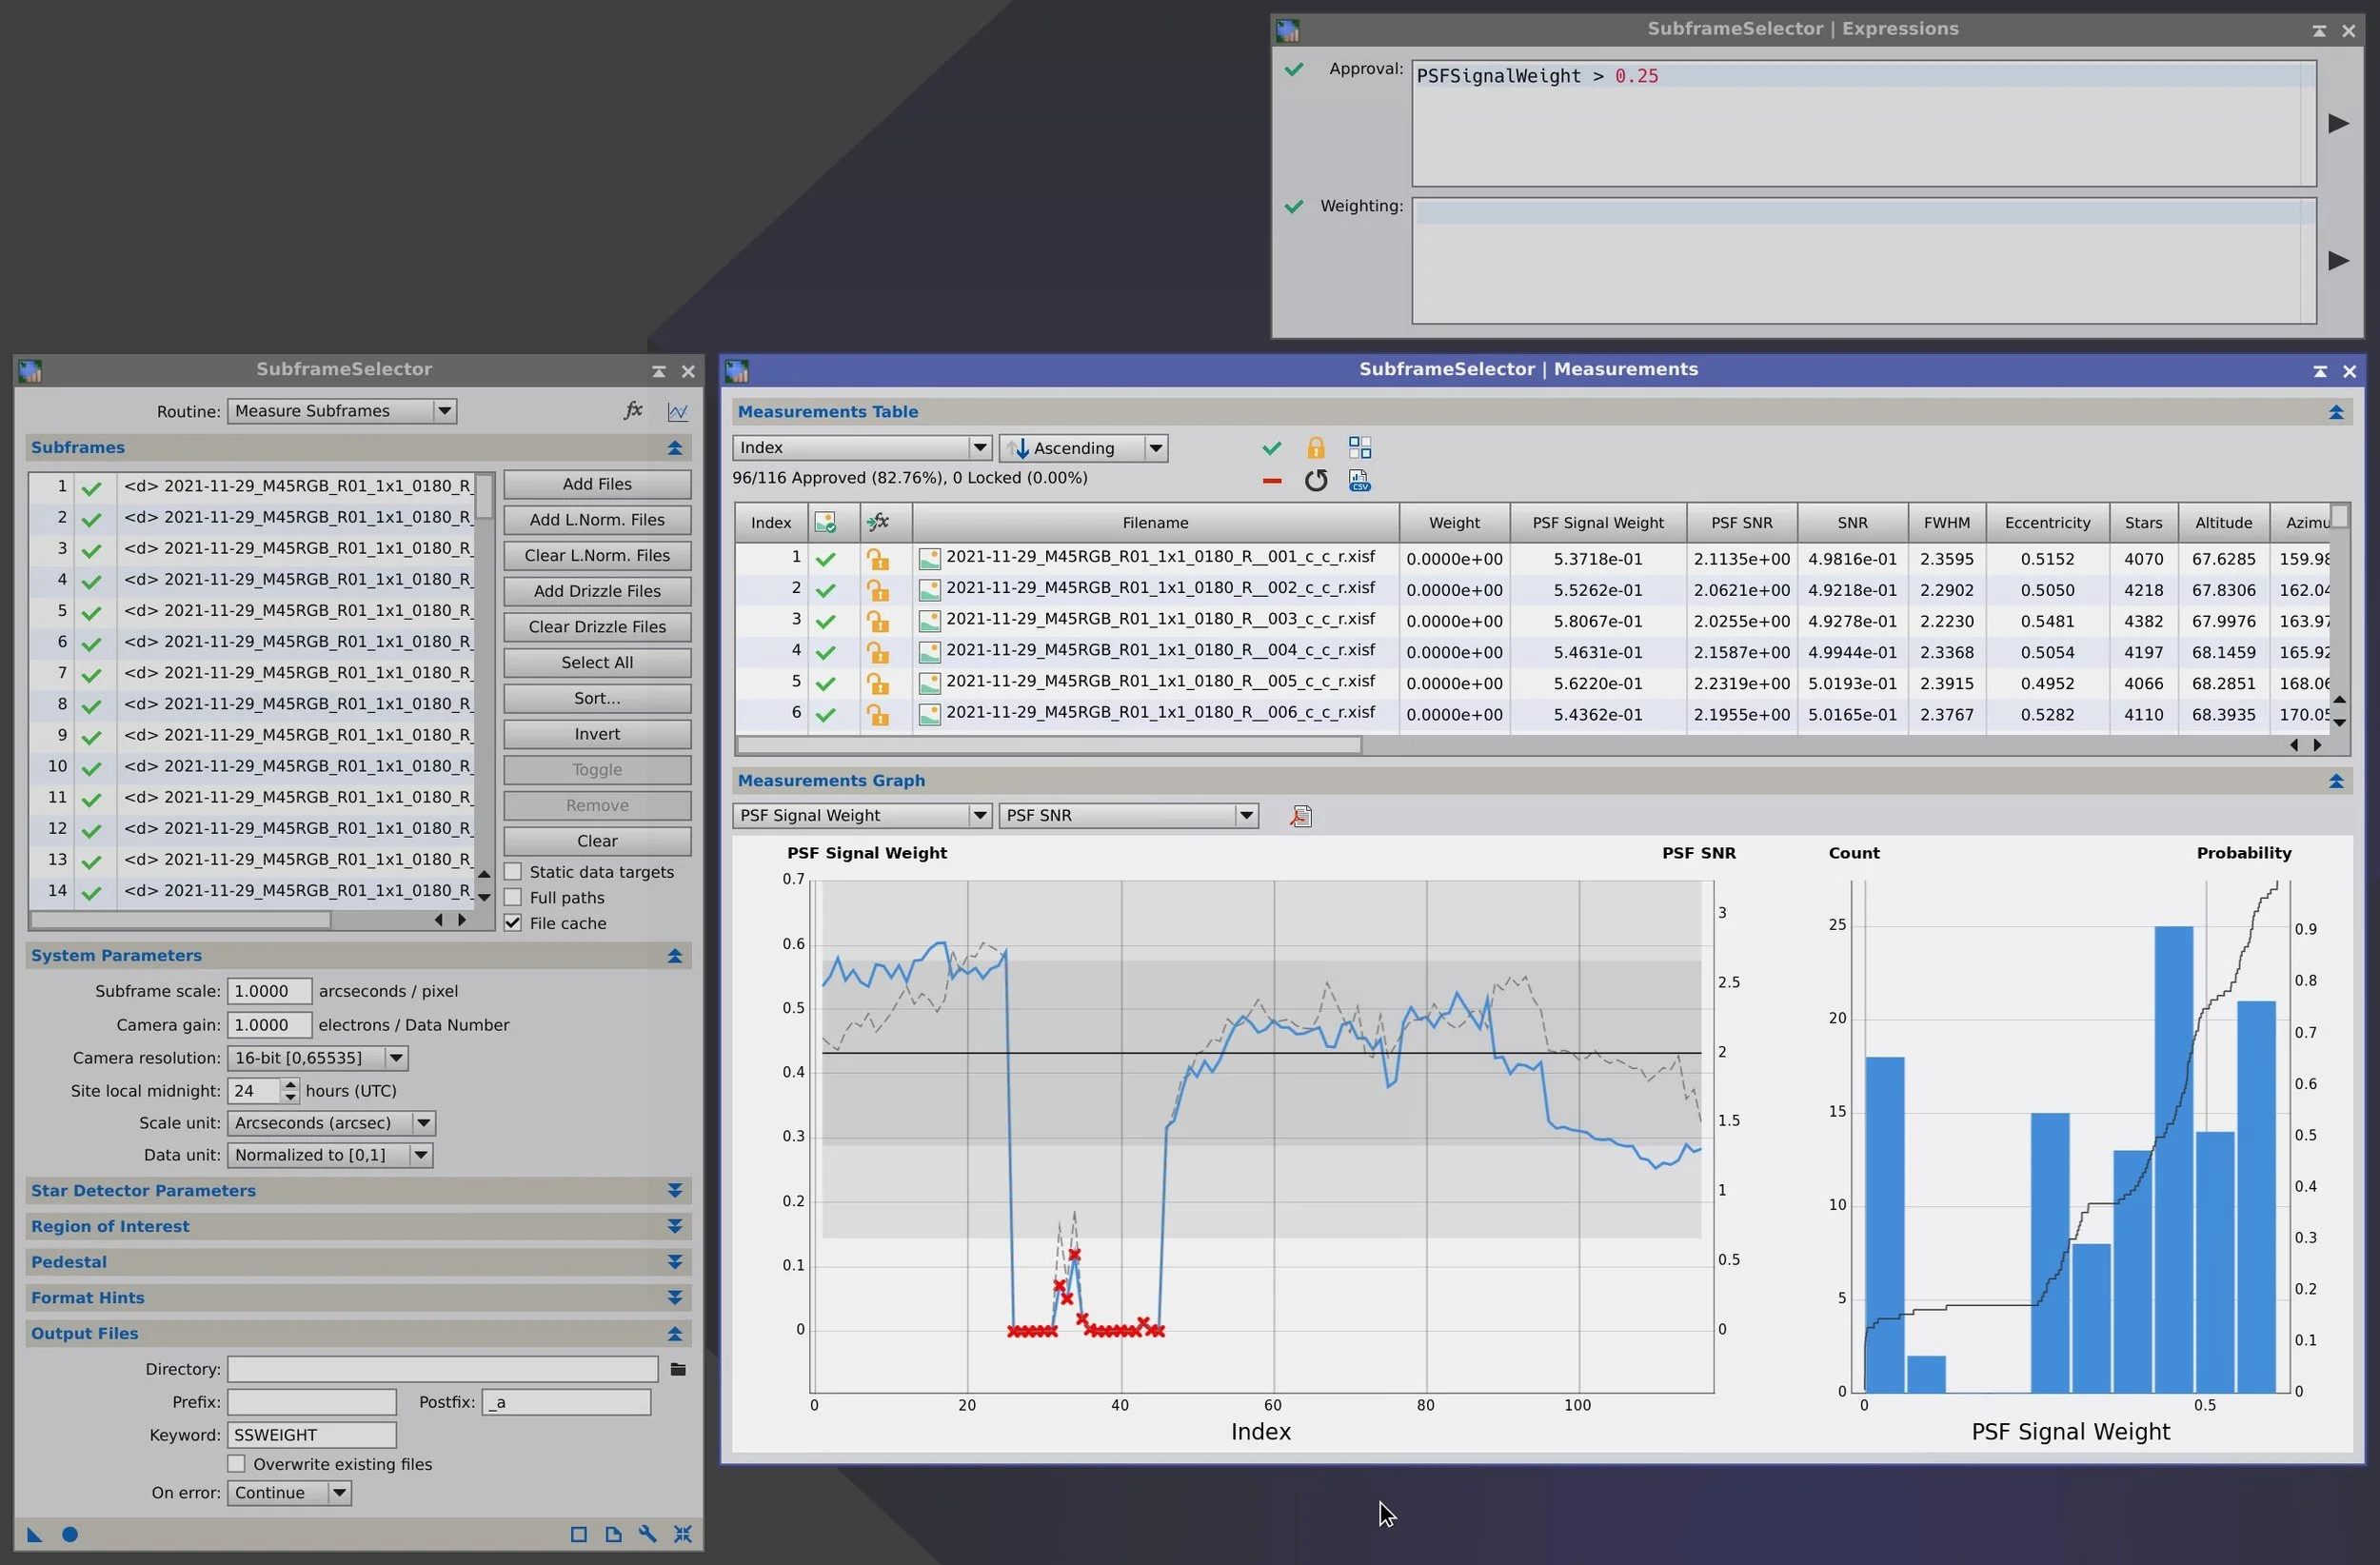The image size is (2380, 1565).
Task: Open the expressions fx icon in SubframeSelector
Action: [x=633, y=411]
